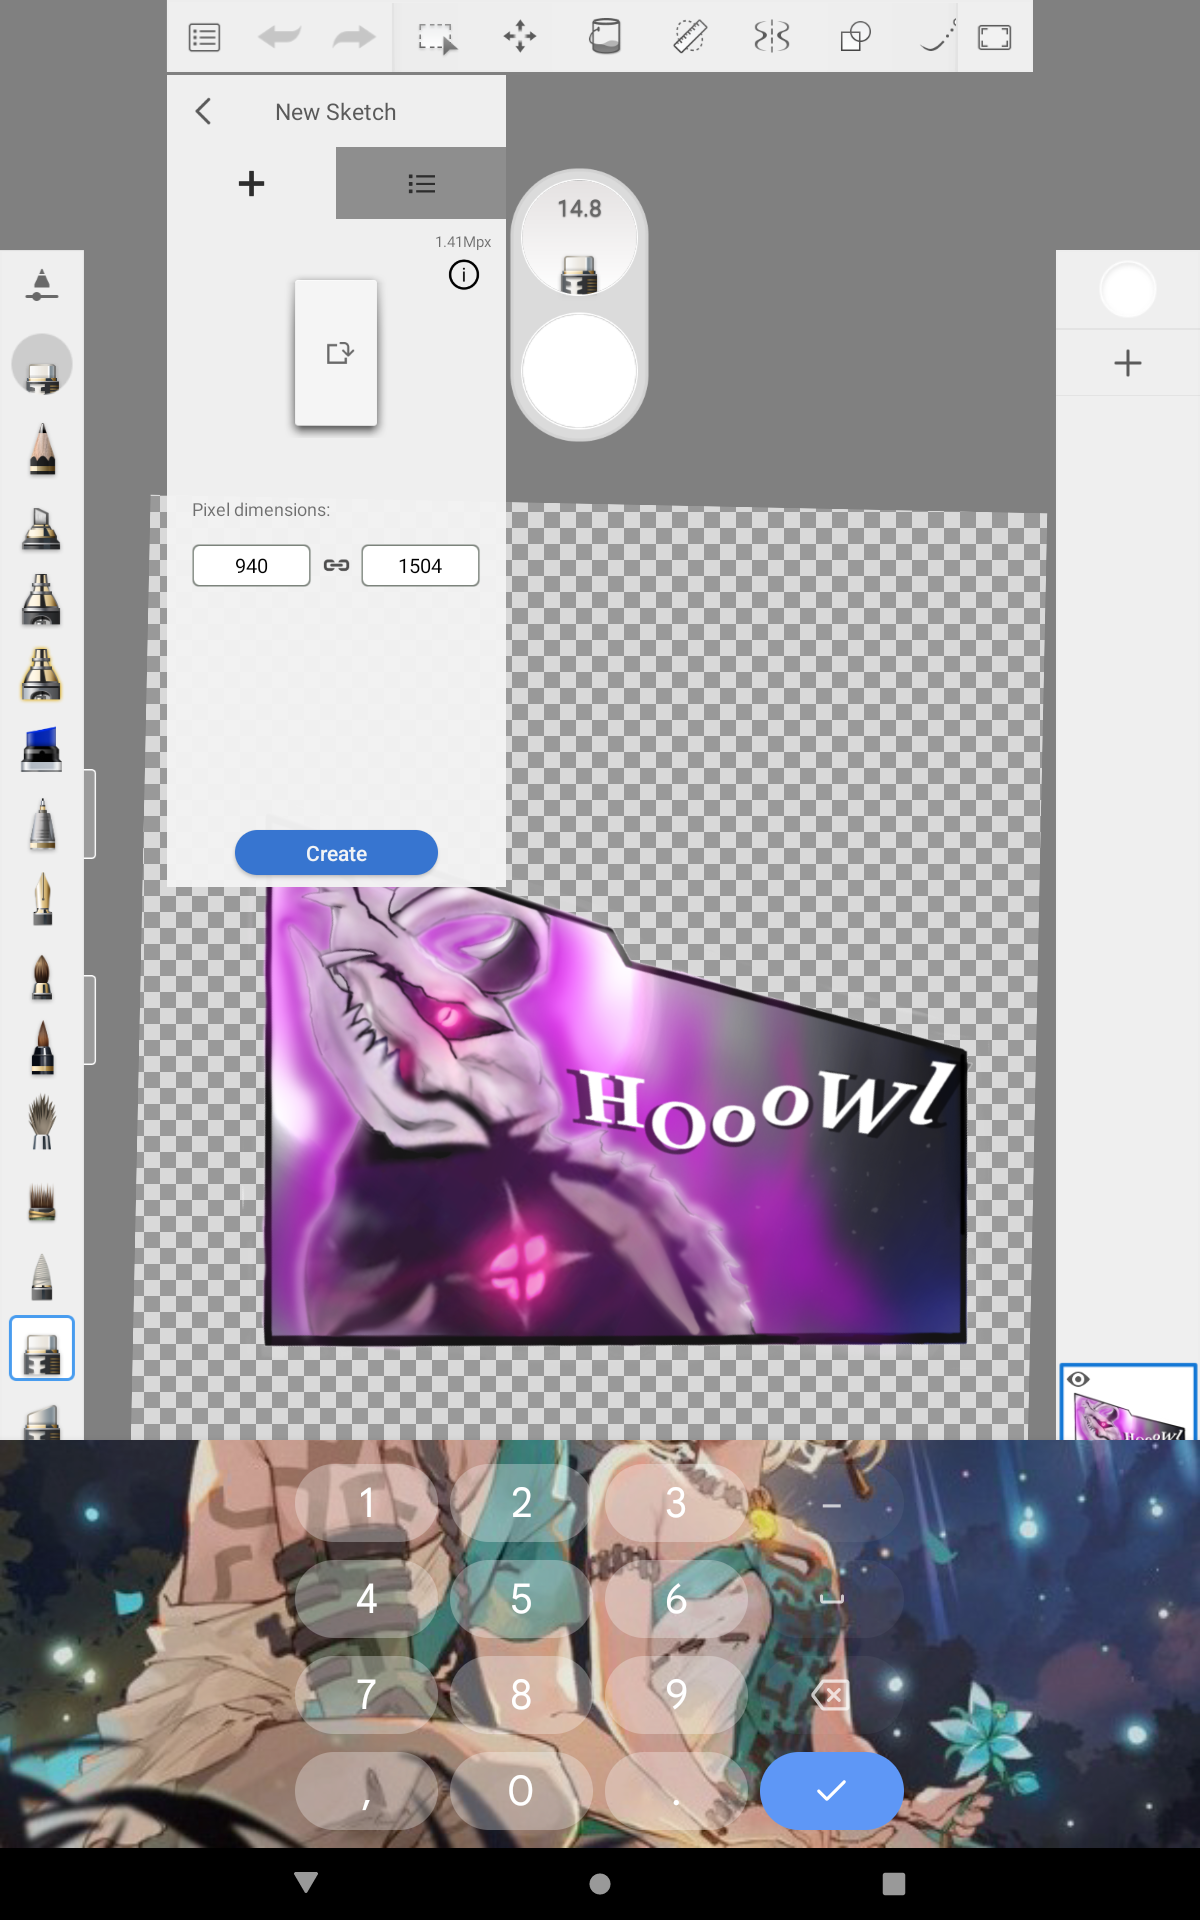Image resolution: width=1200 pixels, height=1920 pixels.
Task: Go back from New Sketch panel
Action: [x=204, y=112]
